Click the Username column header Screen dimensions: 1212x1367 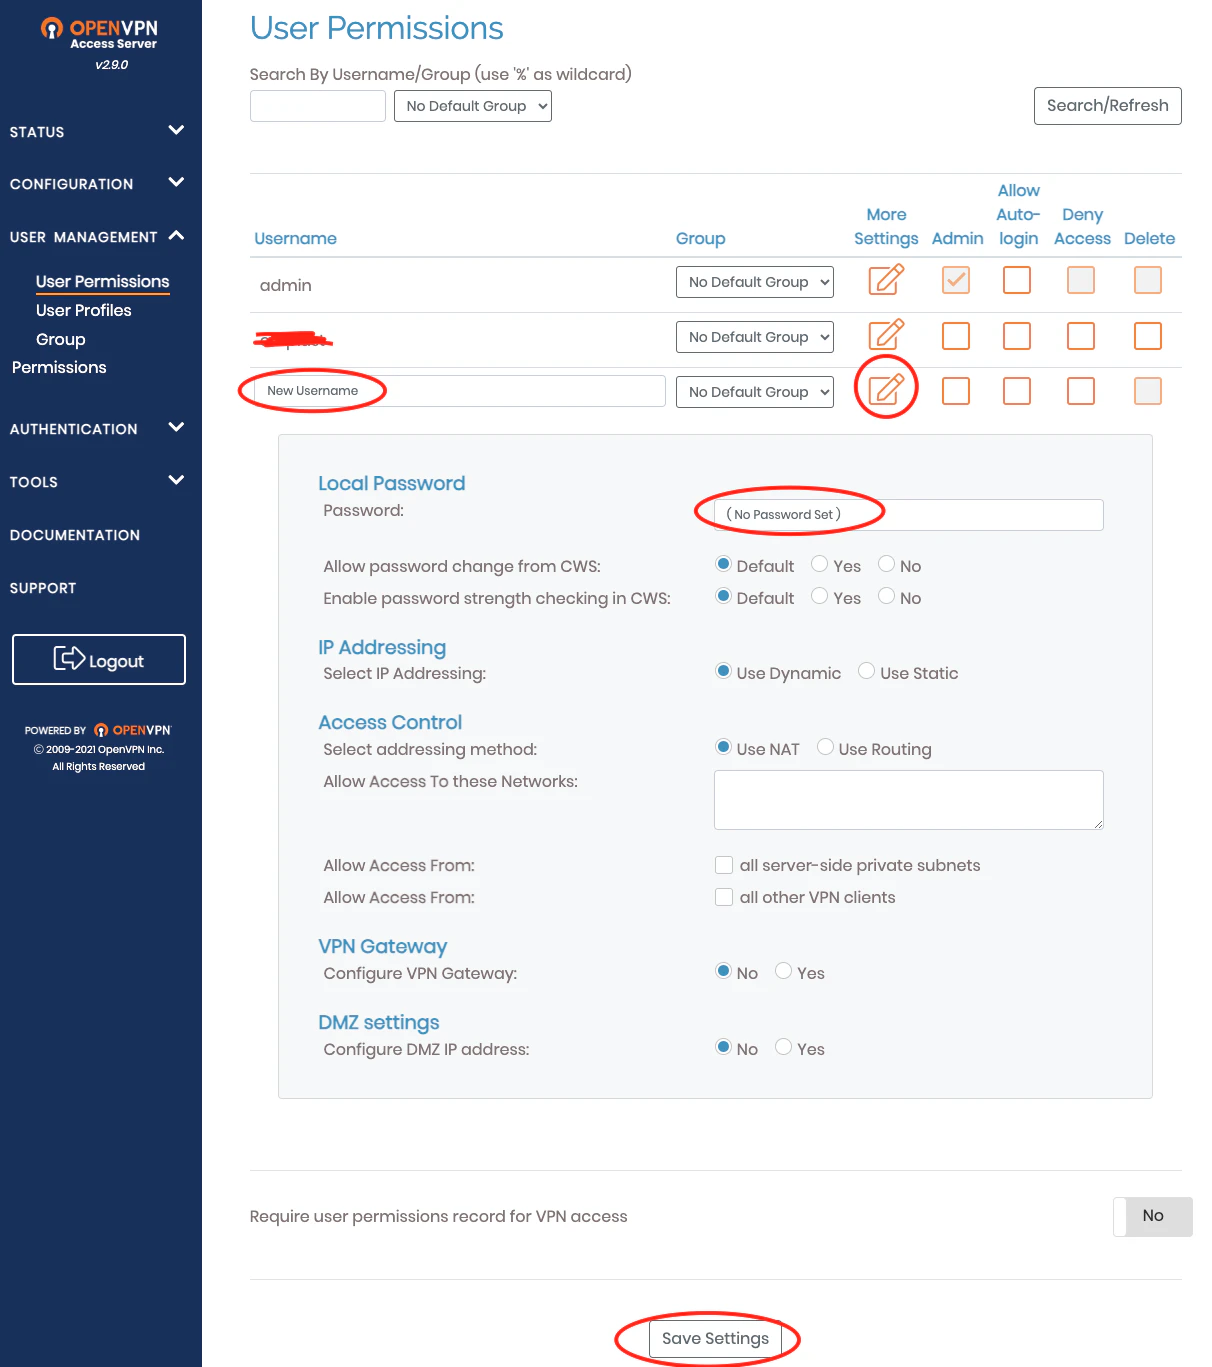click(295, 238)
